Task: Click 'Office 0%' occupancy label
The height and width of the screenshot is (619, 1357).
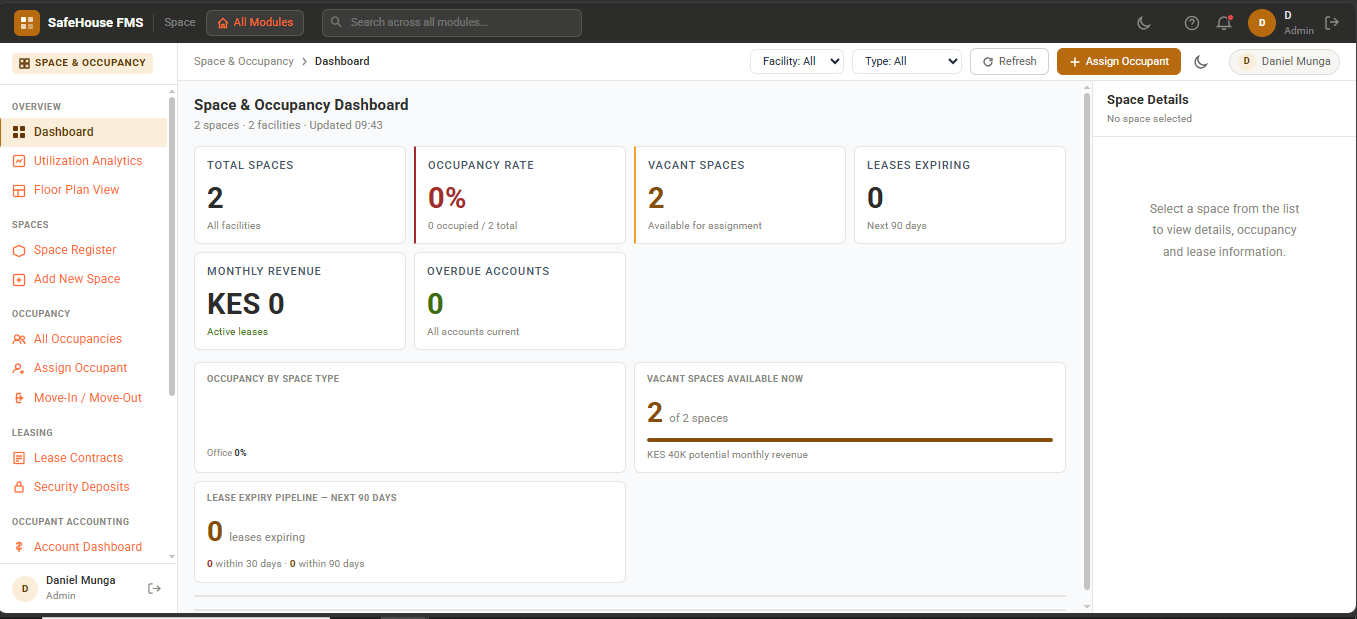Action: pos(227,453)
